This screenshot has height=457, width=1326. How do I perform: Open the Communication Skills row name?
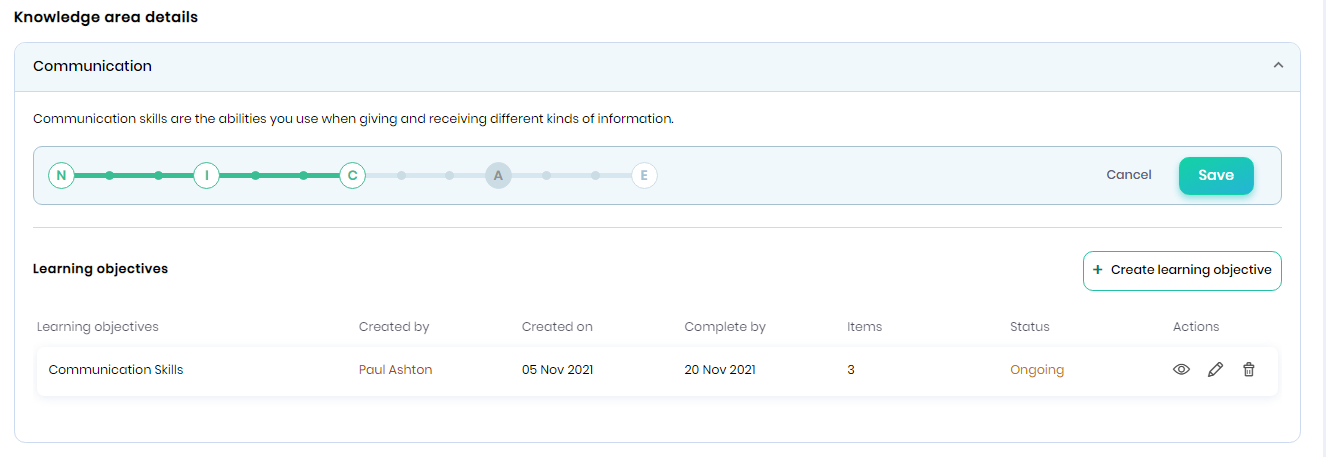pyautogui.click(x=116, y=370)
